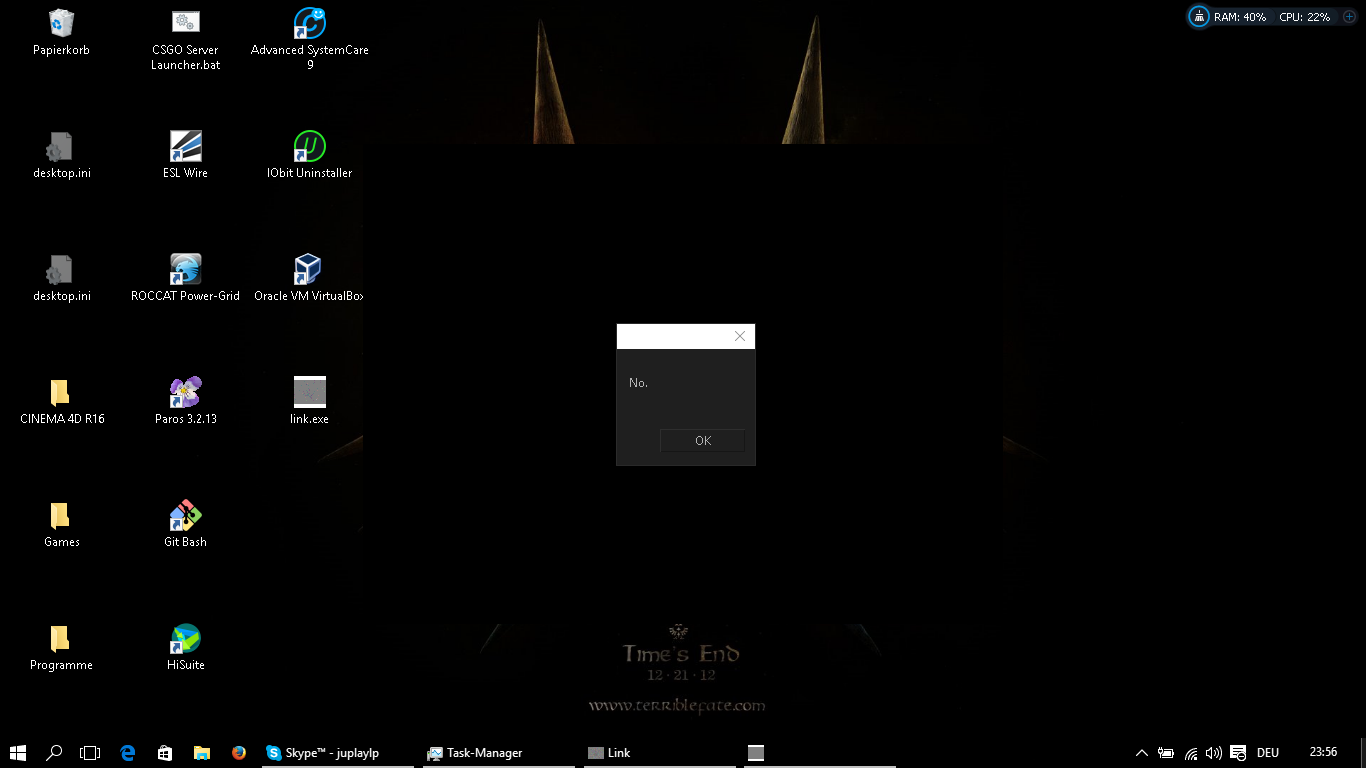
Task: Select the Oracle VM VirtualBox shortcut
Action: (308, 270)
